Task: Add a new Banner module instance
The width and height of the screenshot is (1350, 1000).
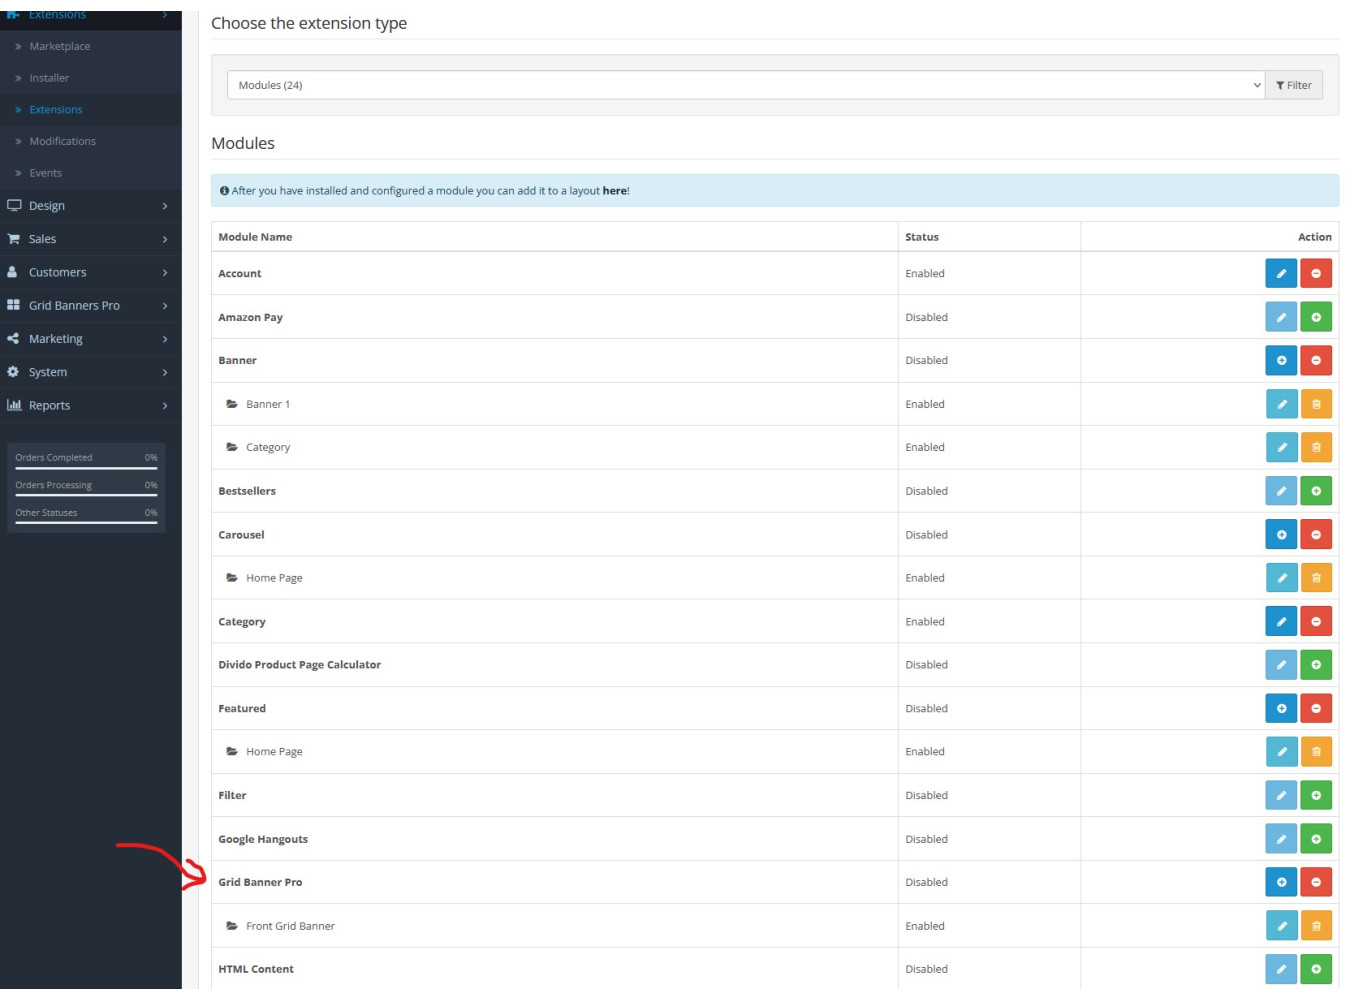Action: click(1280, 360)
